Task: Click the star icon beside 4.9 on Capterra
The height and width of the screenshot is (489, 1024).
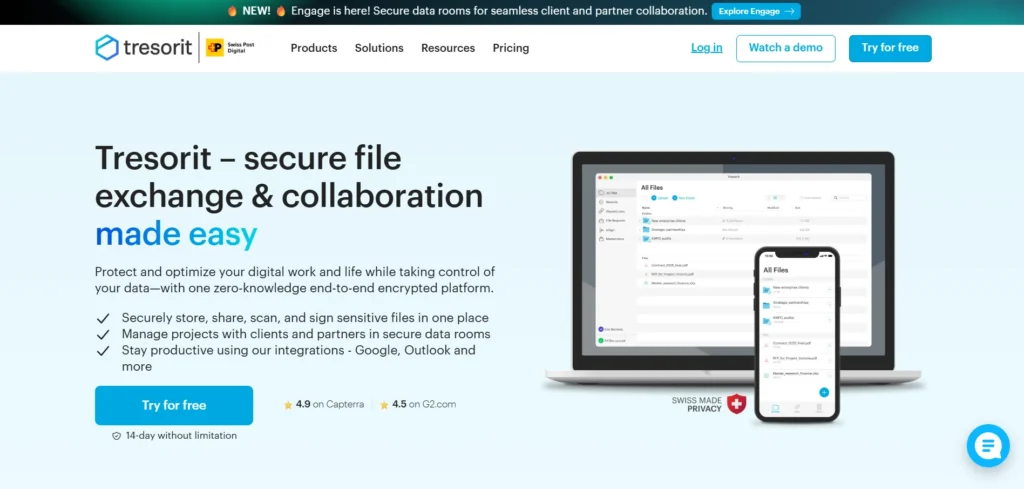Action: (x=288, y=405)
